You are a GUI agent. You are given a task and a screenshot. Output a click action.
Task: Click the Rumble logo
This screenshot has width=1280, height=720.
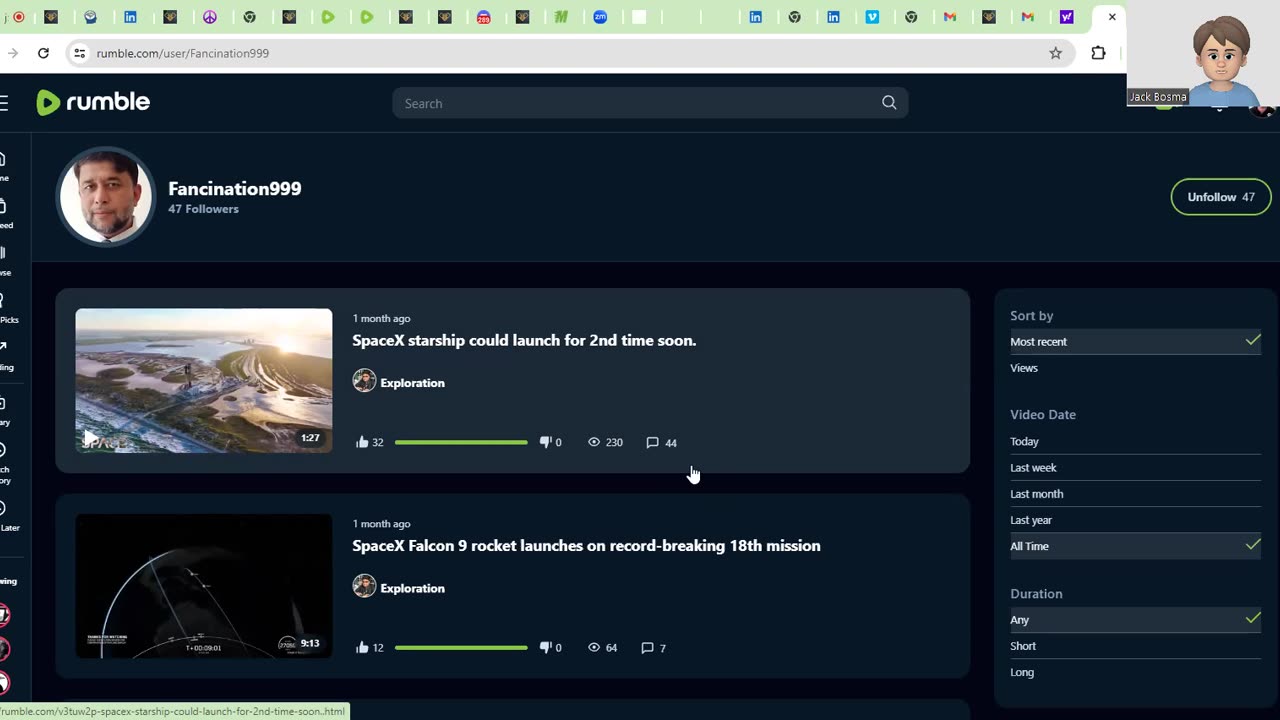tap(93, 102)
